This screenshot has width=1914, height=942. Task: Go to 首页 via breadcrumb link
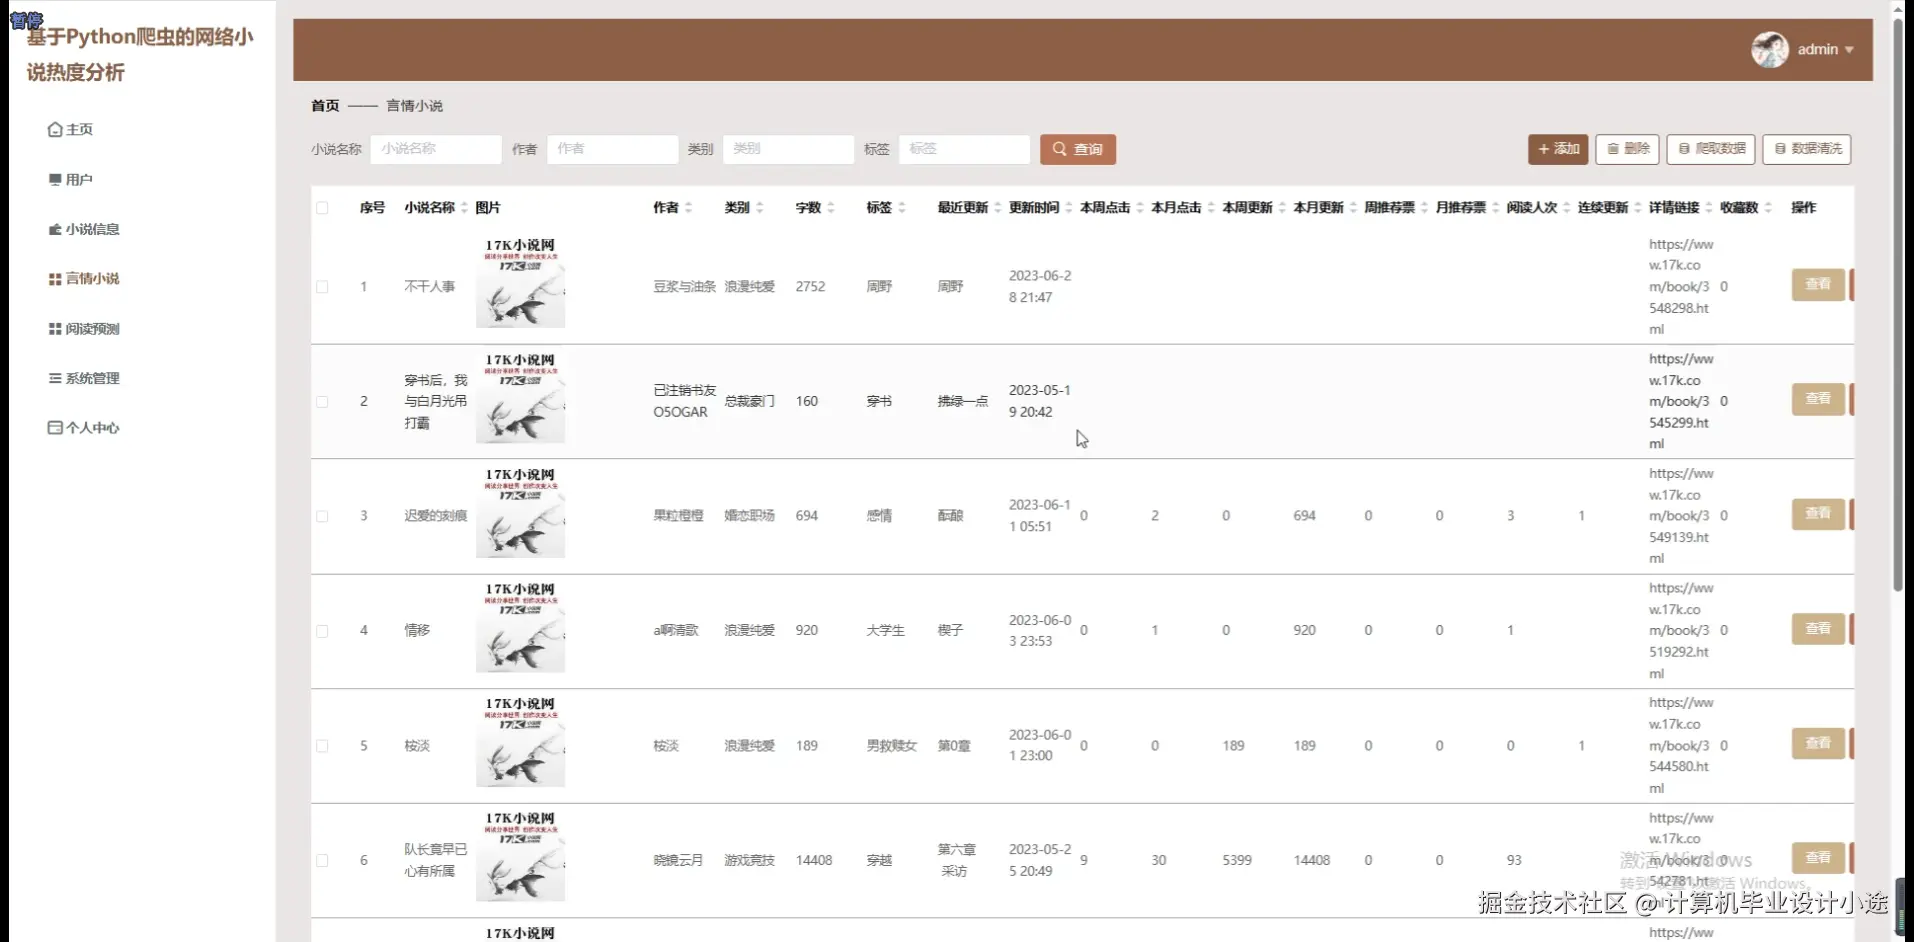tap(325, 106)
